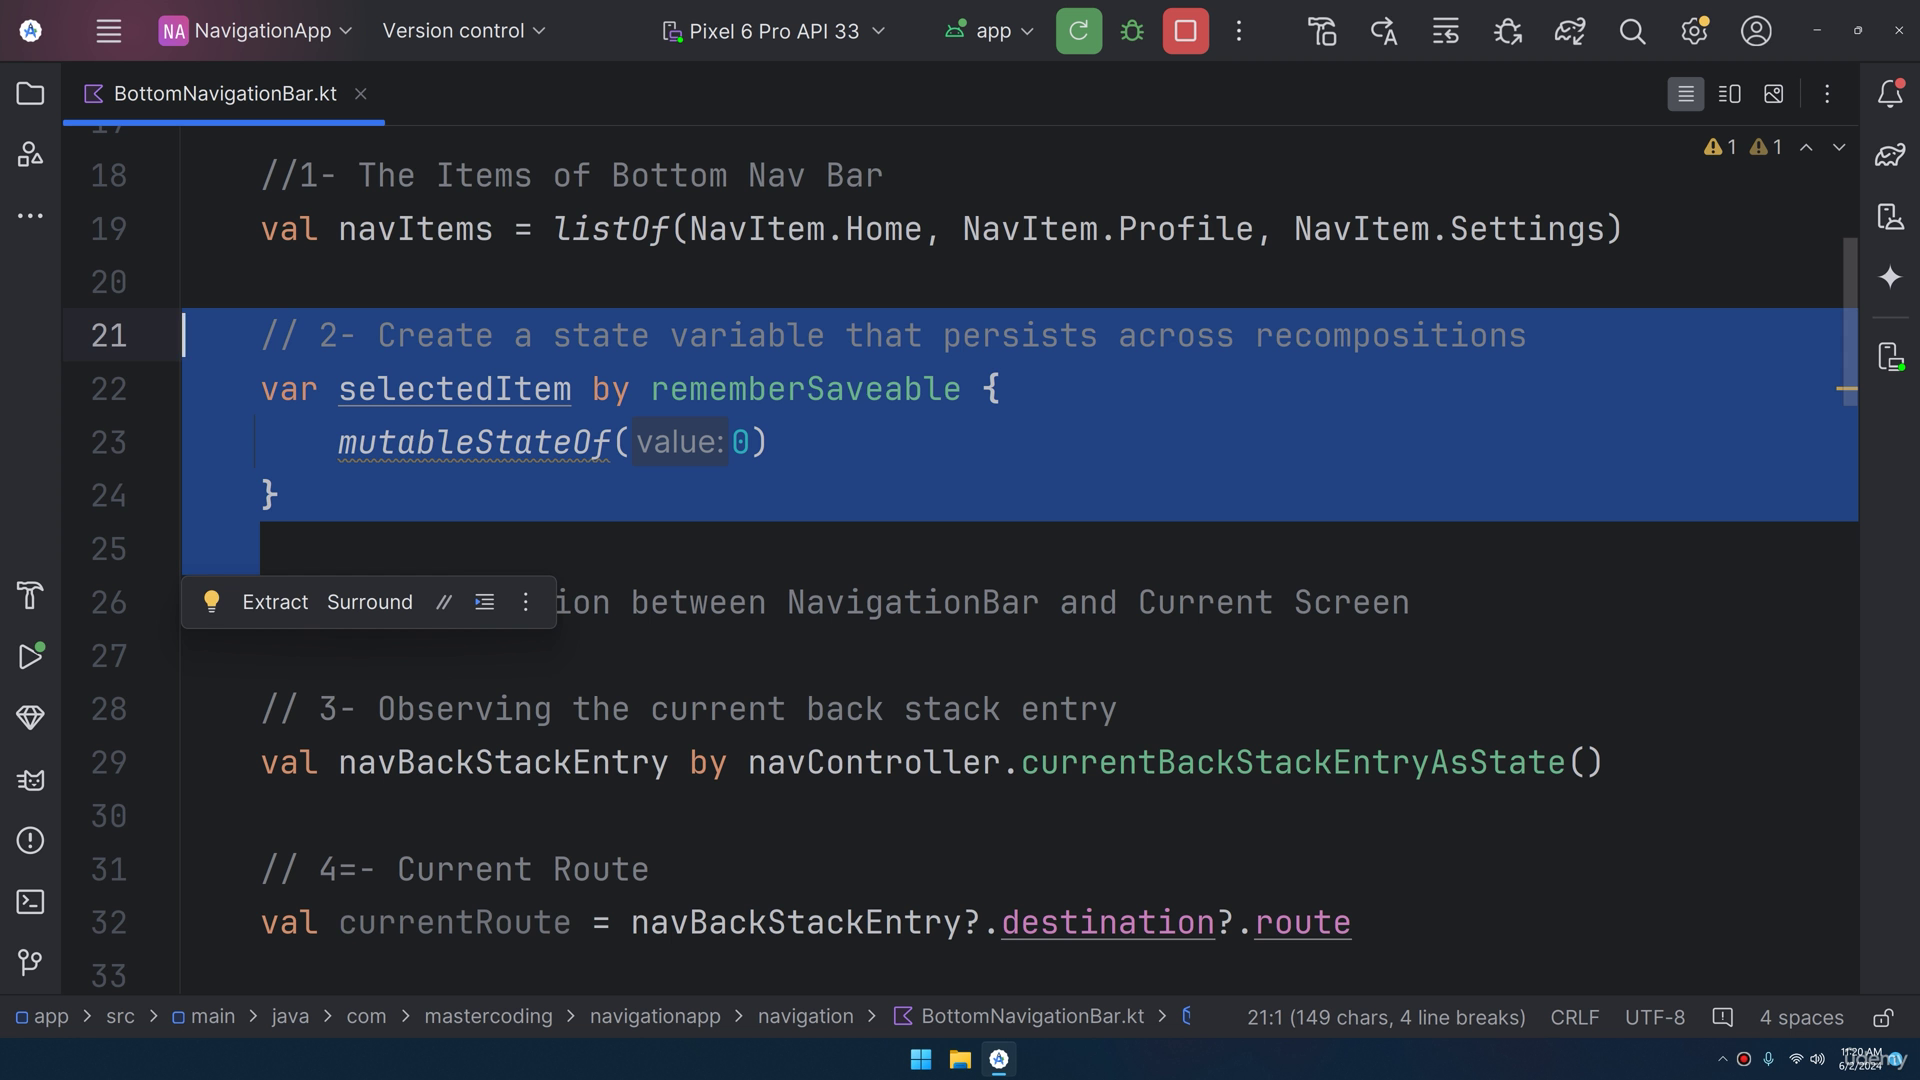The width and height of the screenshot is (1920, 1080).
Task: Open IDE settings gear
Action: pyautogui.click(x=1694, y=31)
